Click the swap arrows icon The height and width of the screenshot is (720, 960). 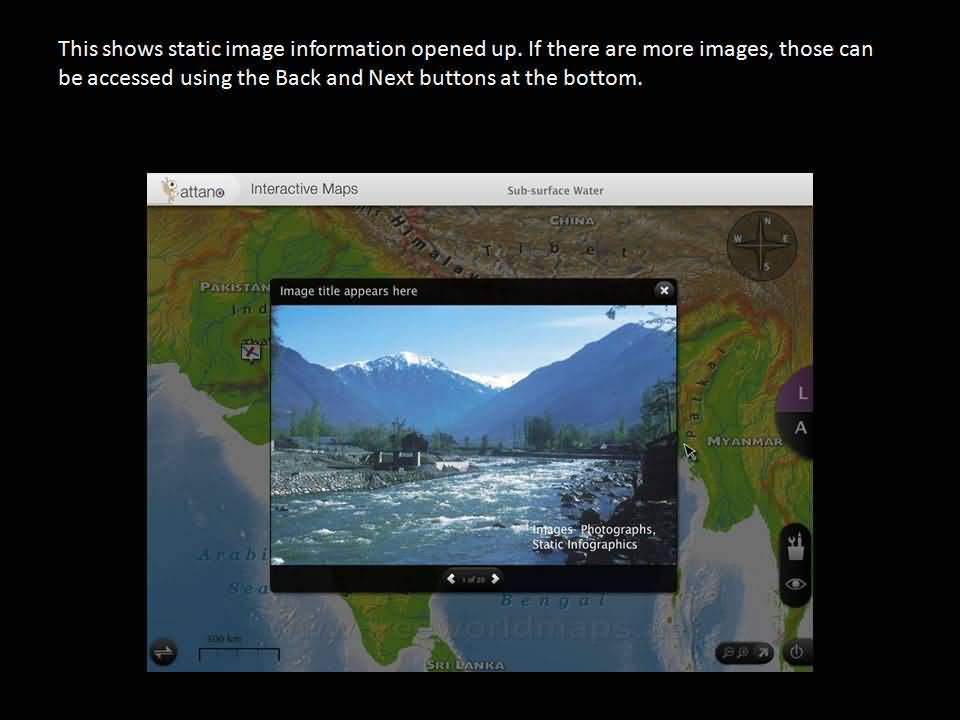click(164, 652)
